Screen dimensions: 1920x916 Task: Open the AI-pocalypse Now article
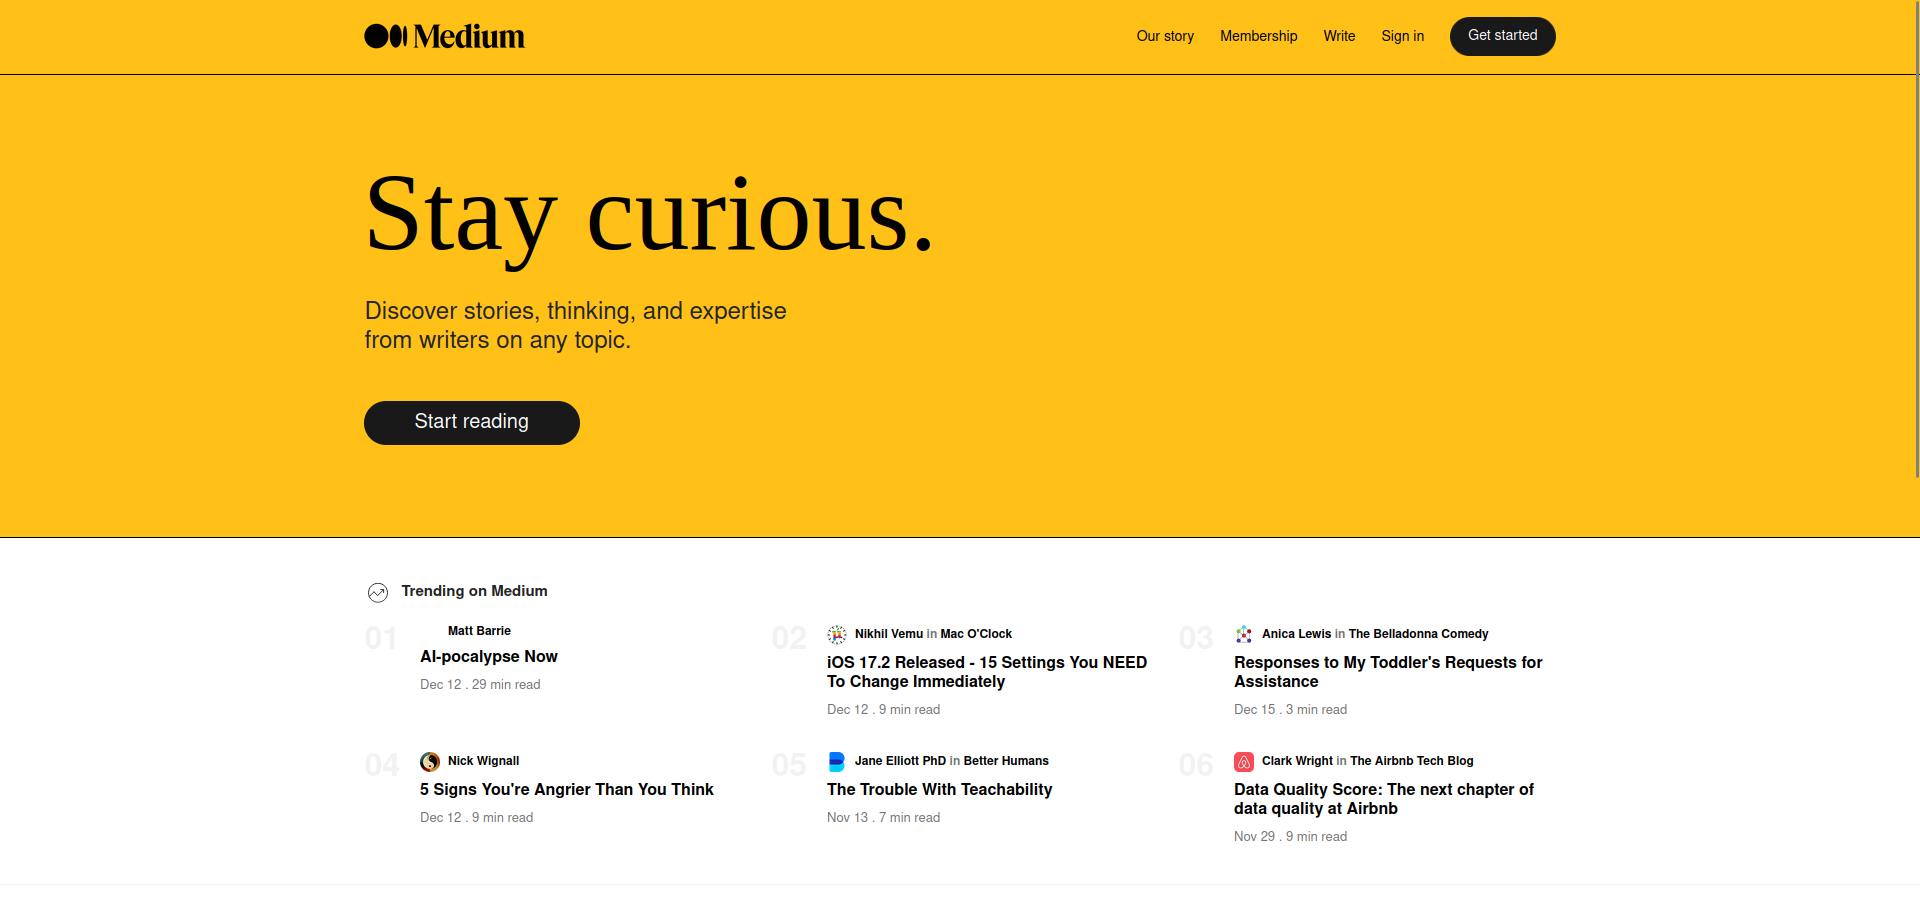click(489, 657)
